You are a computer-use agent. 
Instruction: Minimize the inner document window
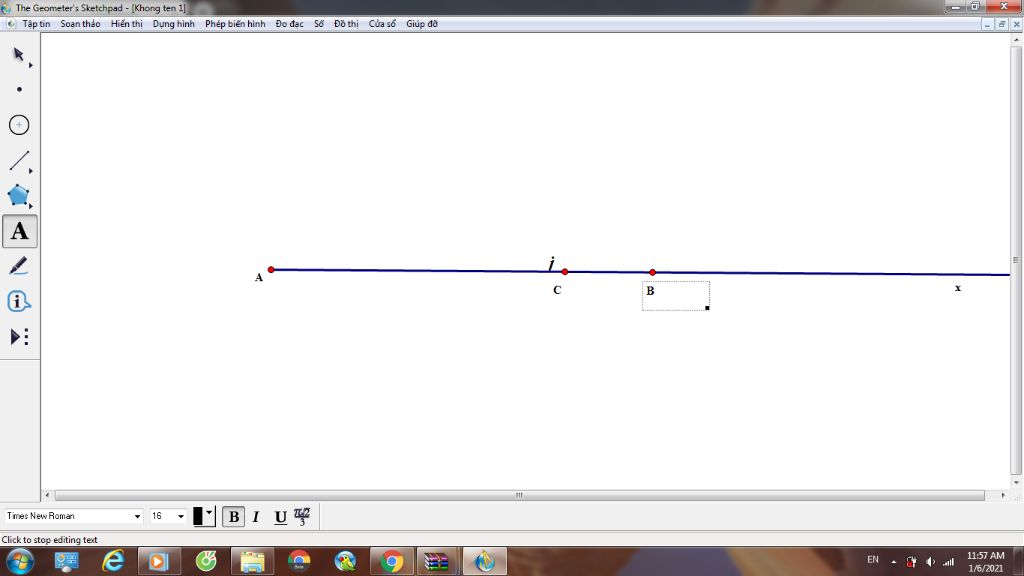coord(988,24)
